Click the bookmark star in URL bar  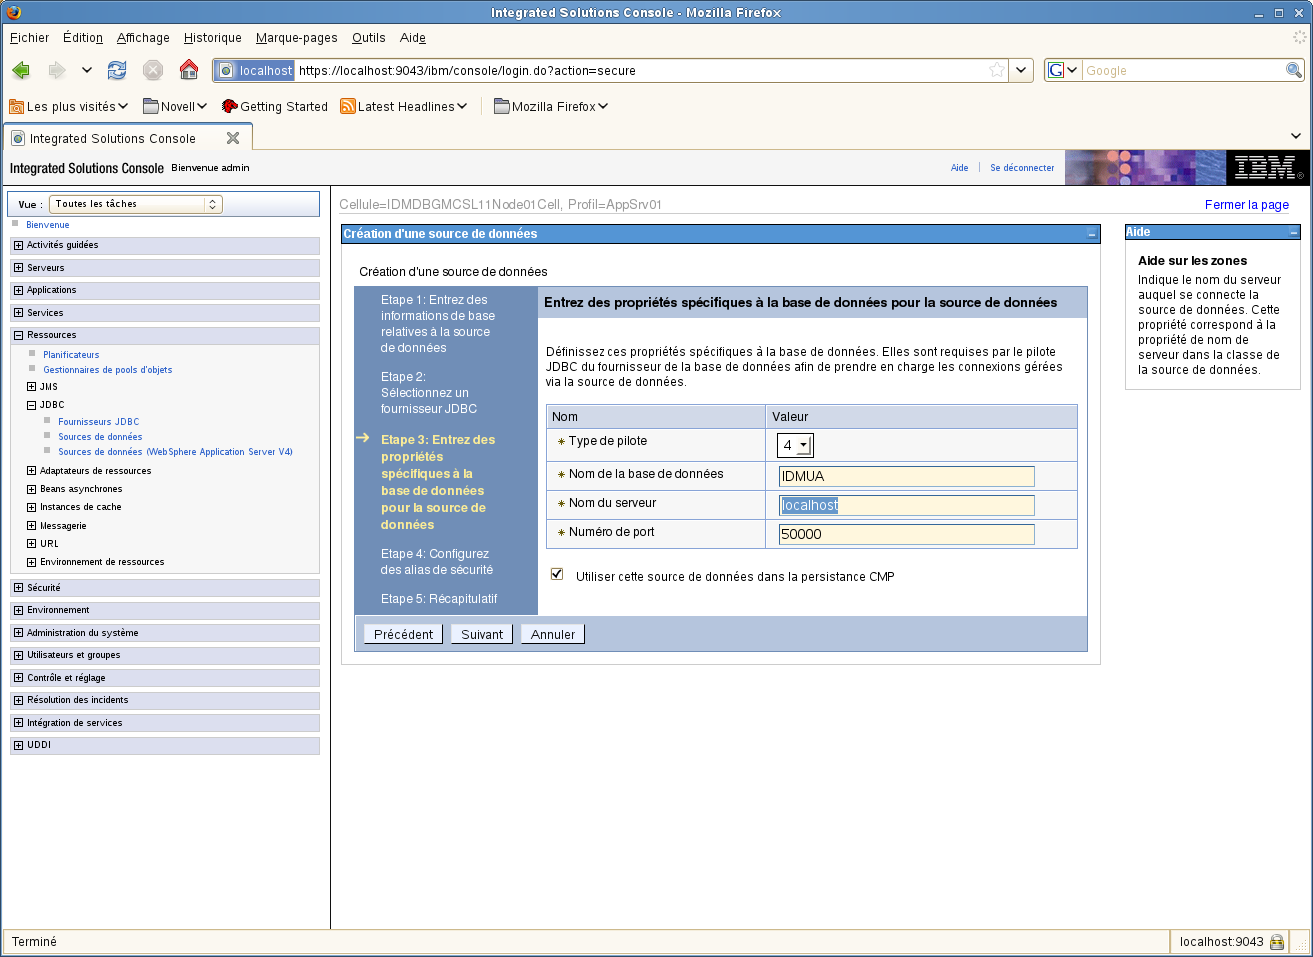point(996,70)
